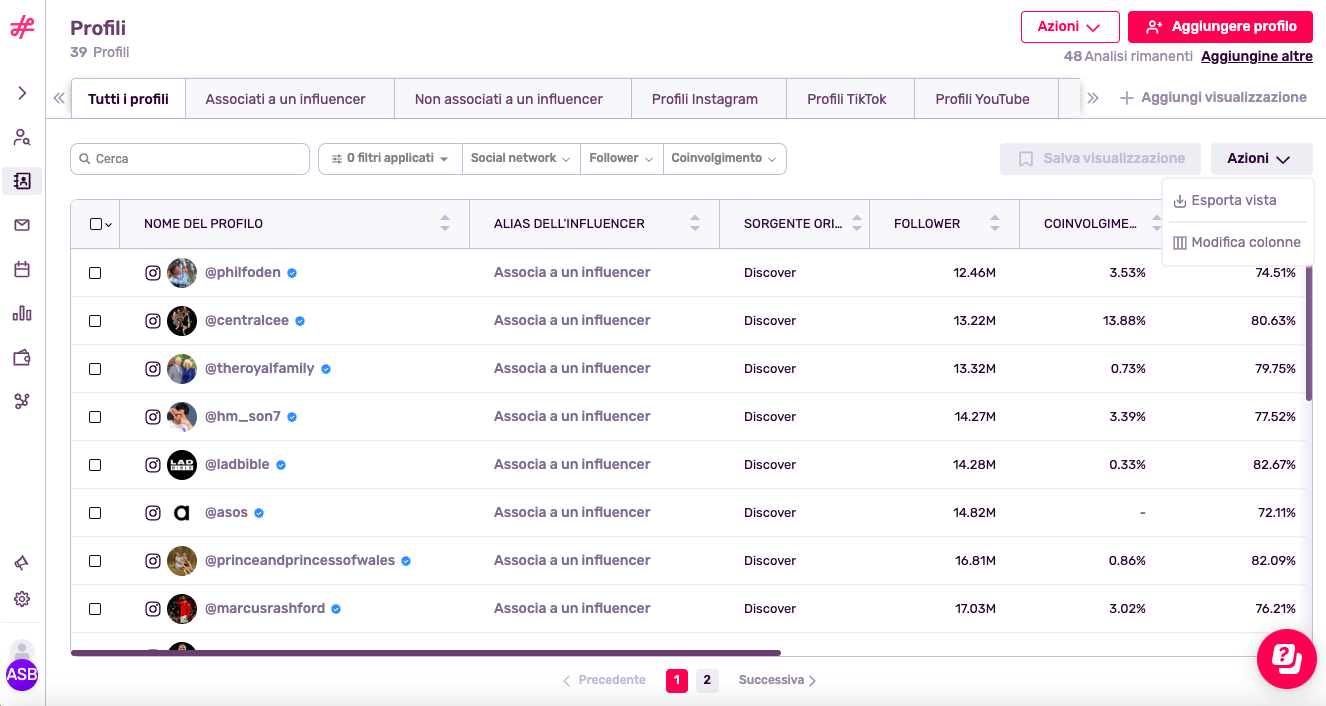The image size is (1326, 706).
Task: Click Aggiungi visualizzazione button
Action: point(1213,98)
